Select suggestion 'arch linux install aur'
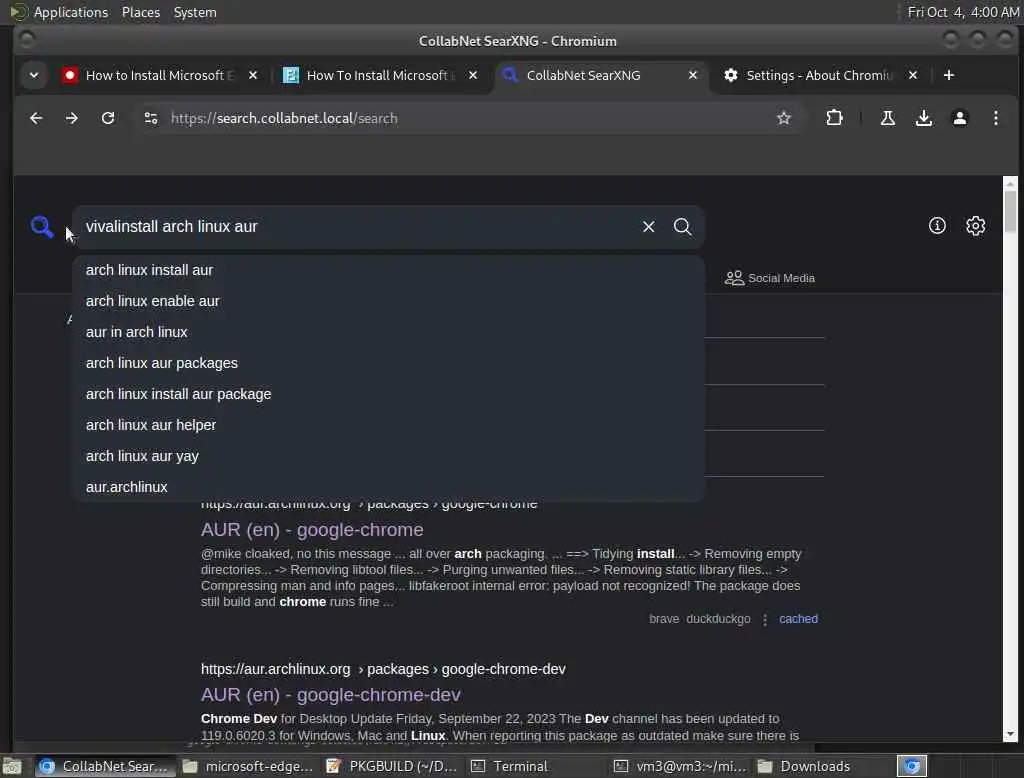This screenshot has height=778, width=1024. click(389, 270)
